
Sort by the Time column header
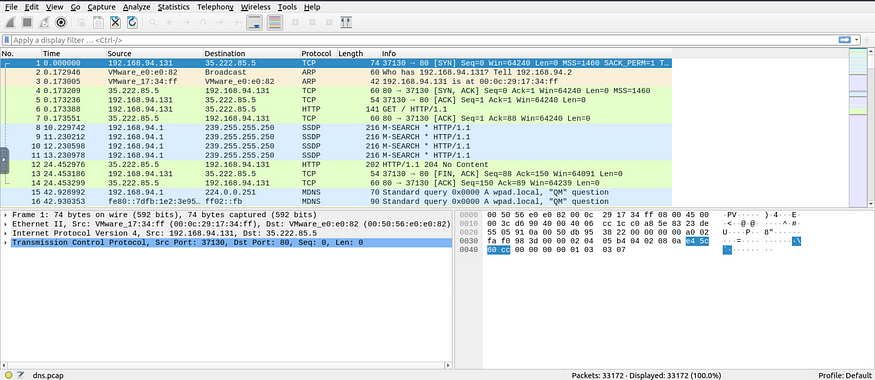coord(74,54)
